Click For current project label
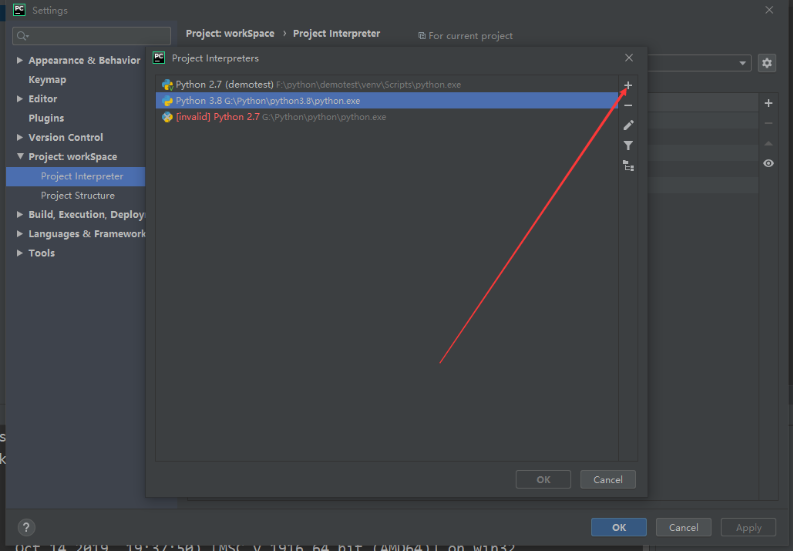This screenshot has height=553, width=793. click(470, 36)
